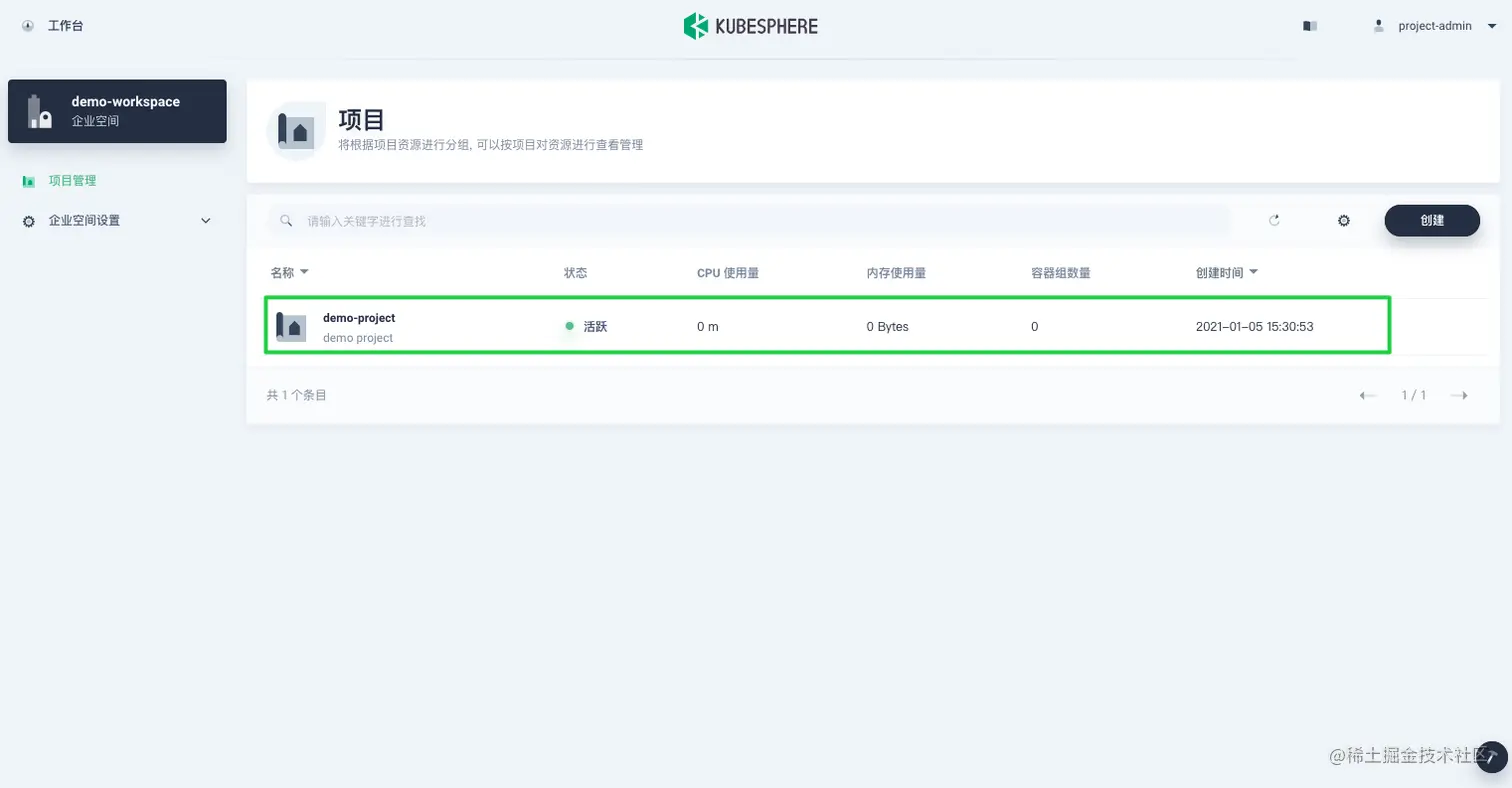Click the 2021-01-05 15:30:53 timestamp
Image resolution: width=1512 pixels, height=788 pixels.
pos(1254,327)
